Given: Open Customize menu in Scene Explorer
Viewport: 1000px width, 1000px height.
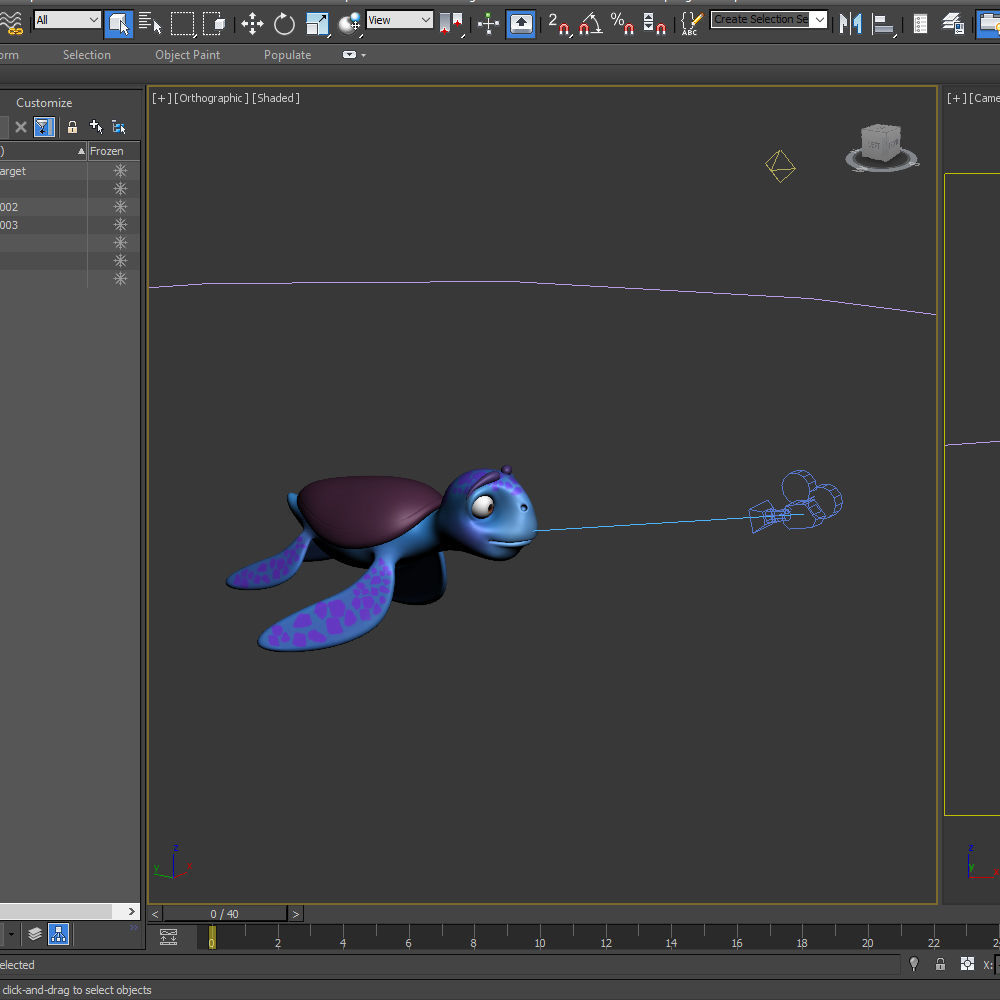Looking at the screenshot, I should [44, 103].
